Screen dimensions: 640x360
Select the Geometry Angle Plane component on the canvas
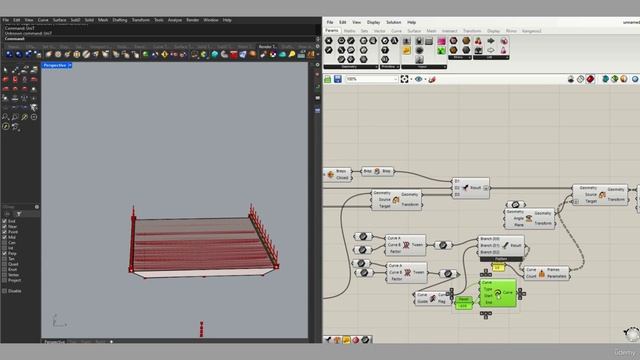click(x=529, y=219)
